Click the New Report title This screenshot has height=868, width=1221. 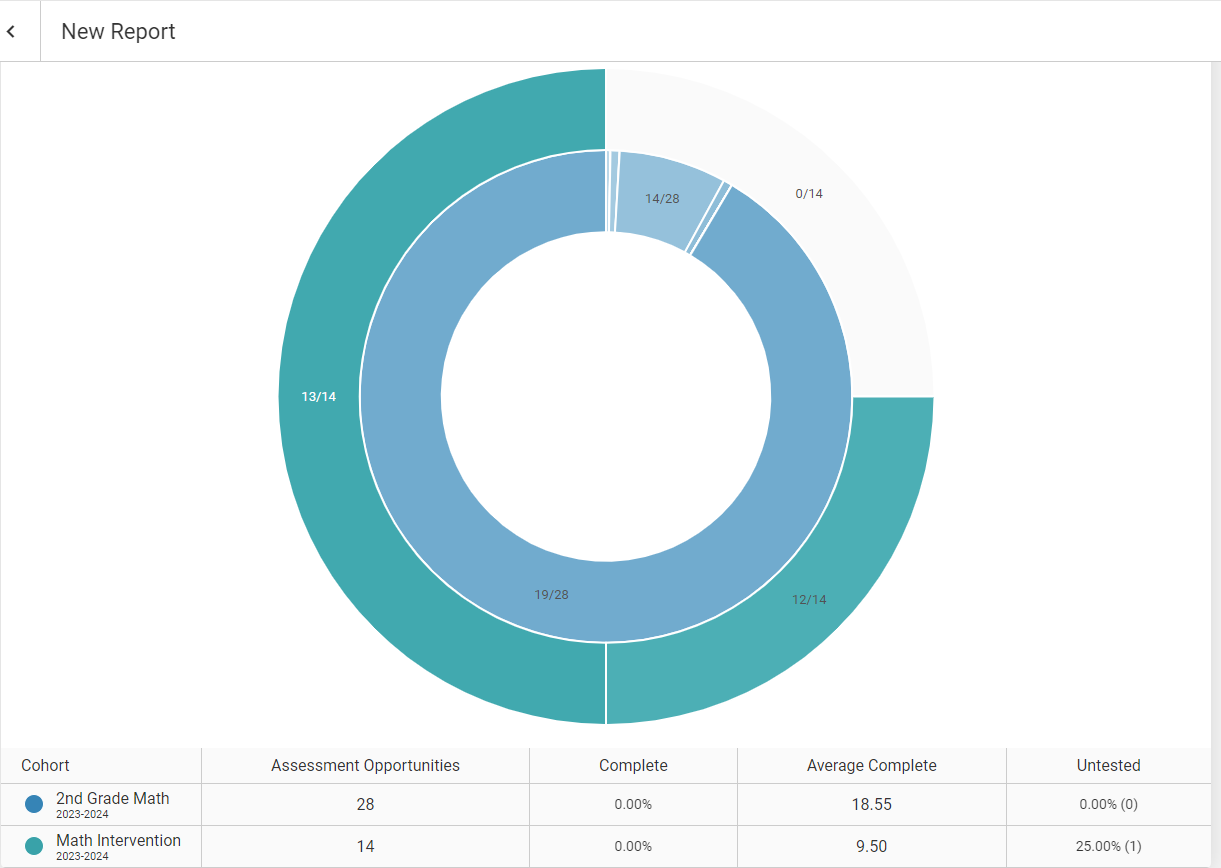pos(119,31)
